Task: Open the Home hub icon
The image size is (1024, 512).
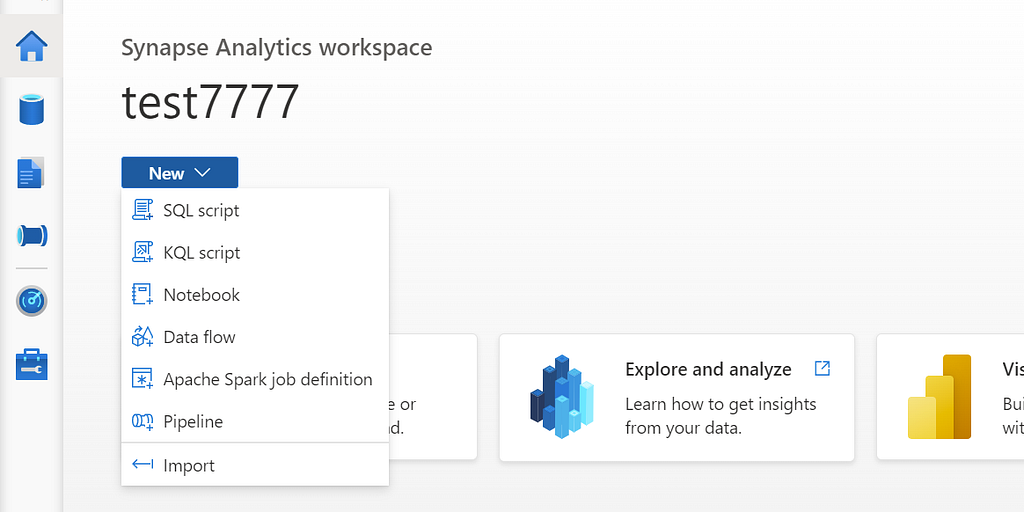Action: point(31,46)
